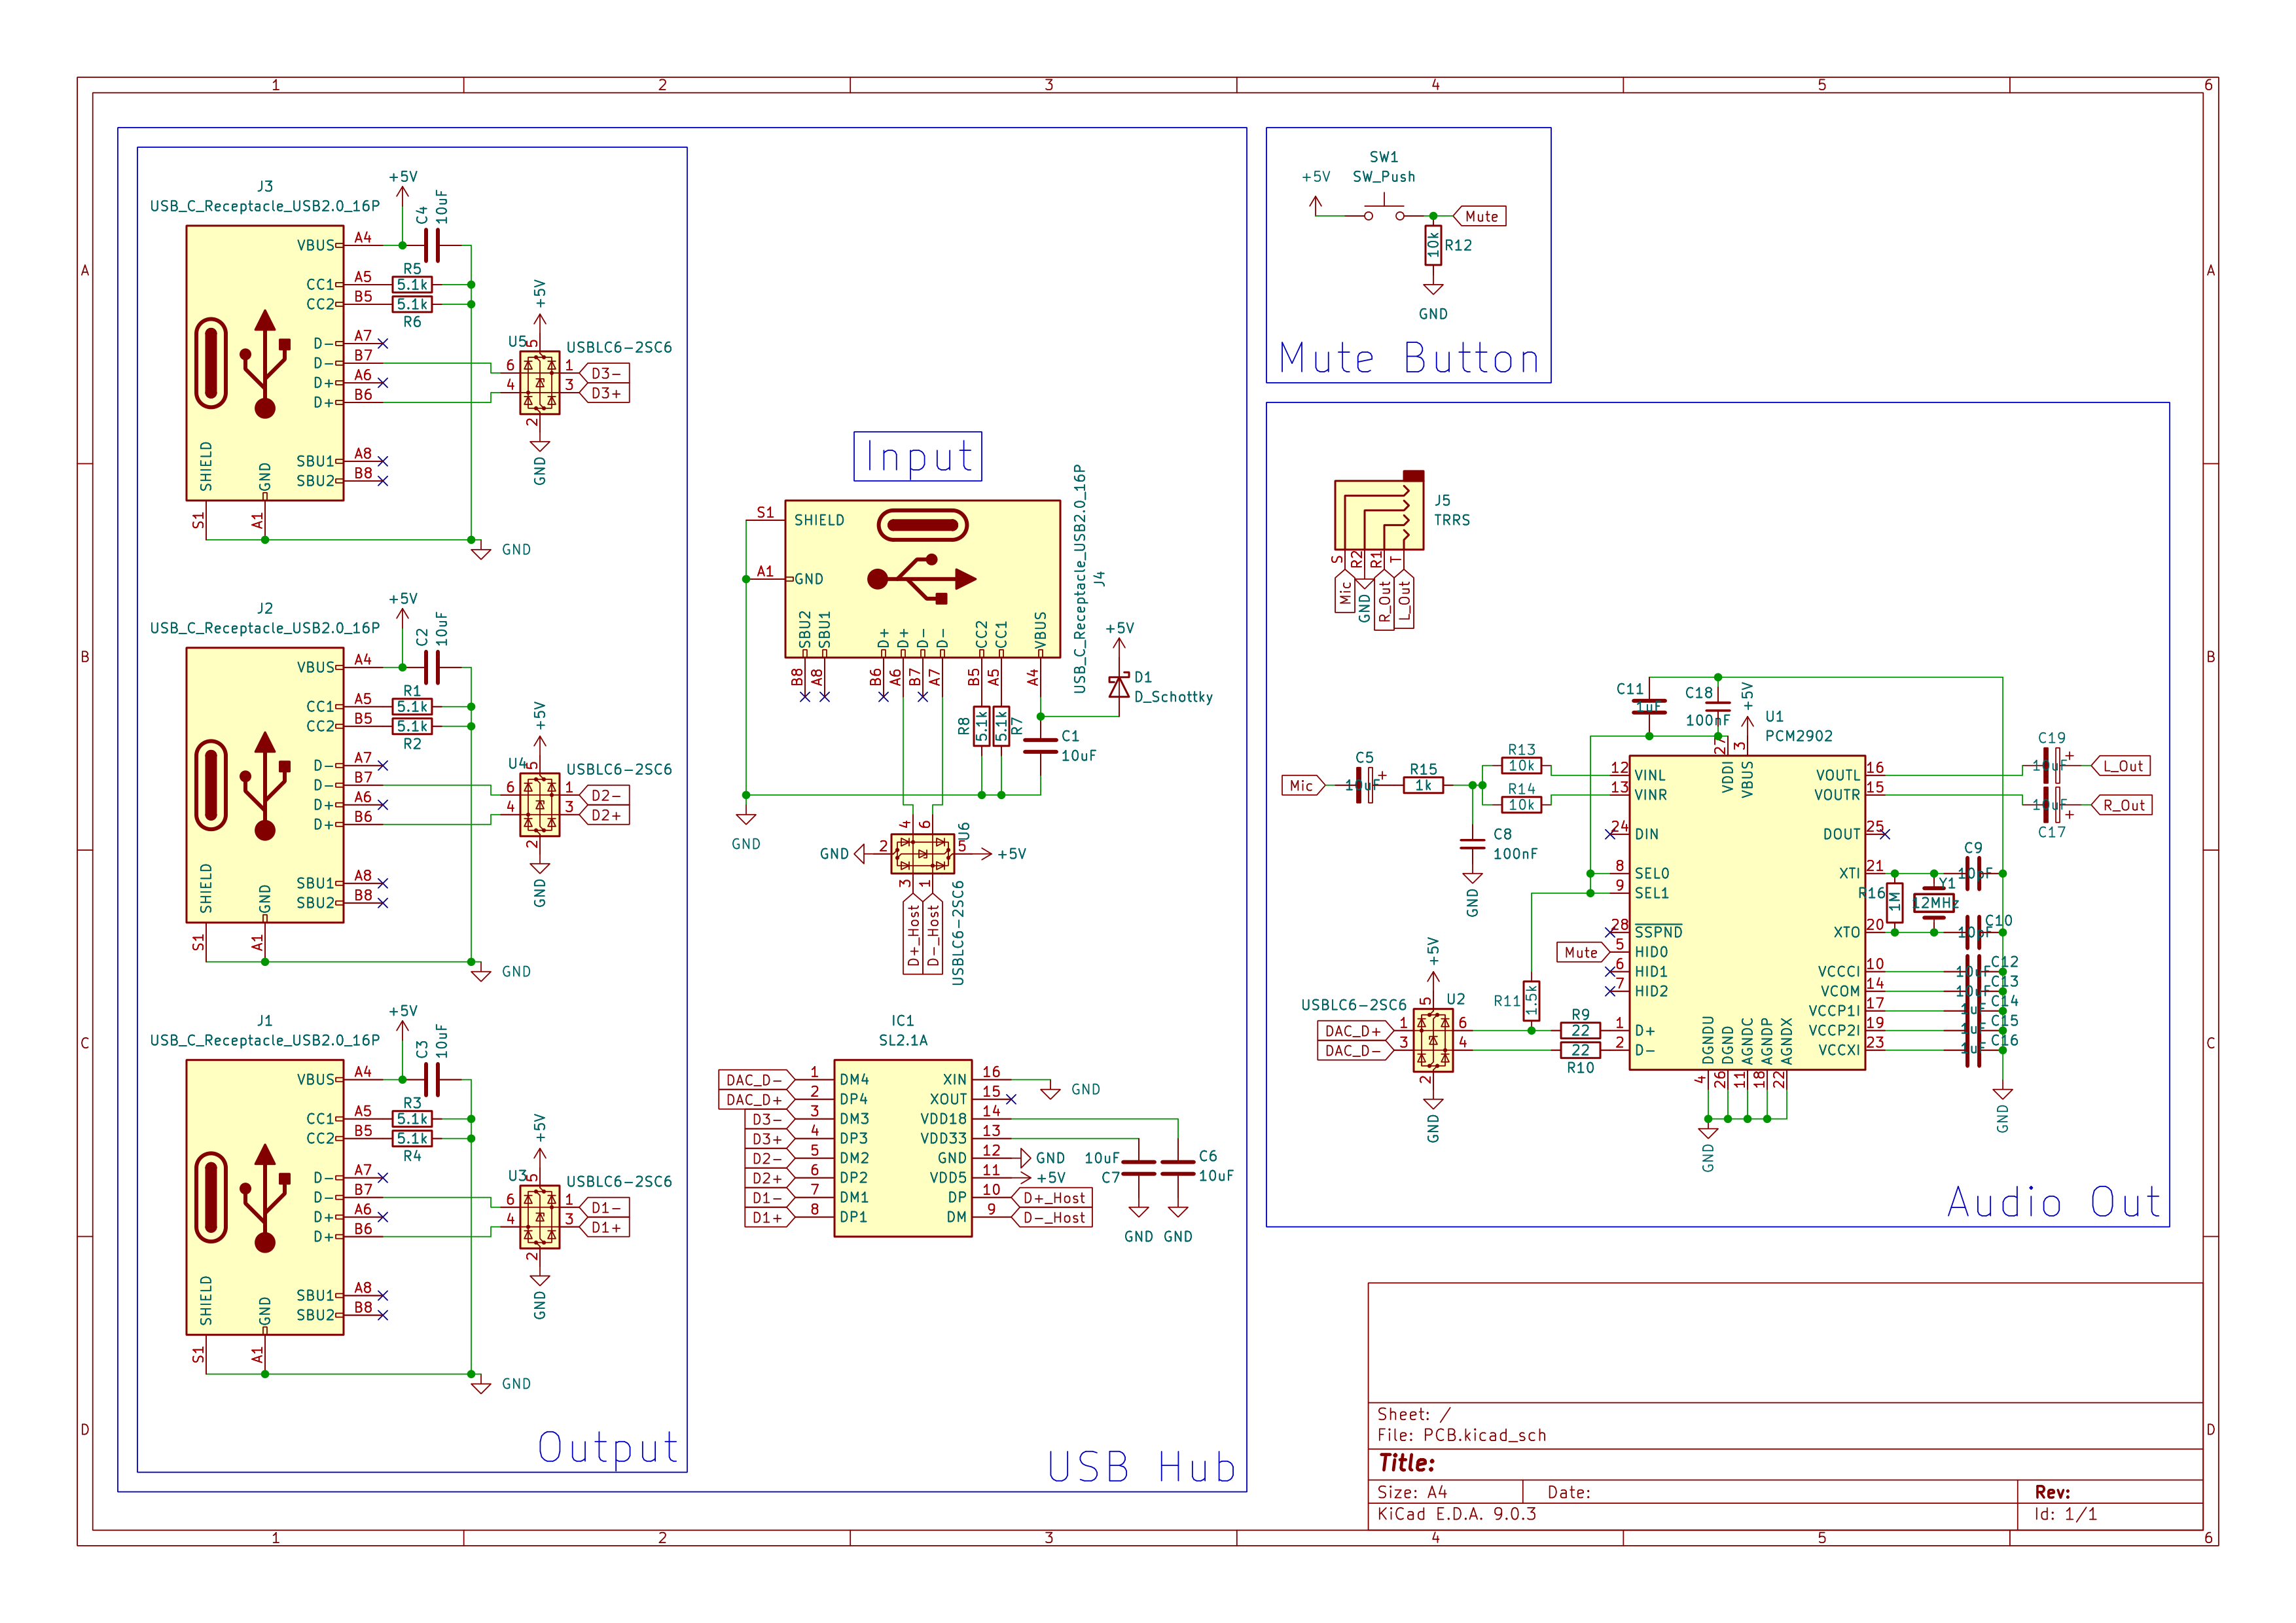The image size is (2296, 1623).
Task: Click resistor R11 1.5k symbol
Action: [x=1531, y=1000]
